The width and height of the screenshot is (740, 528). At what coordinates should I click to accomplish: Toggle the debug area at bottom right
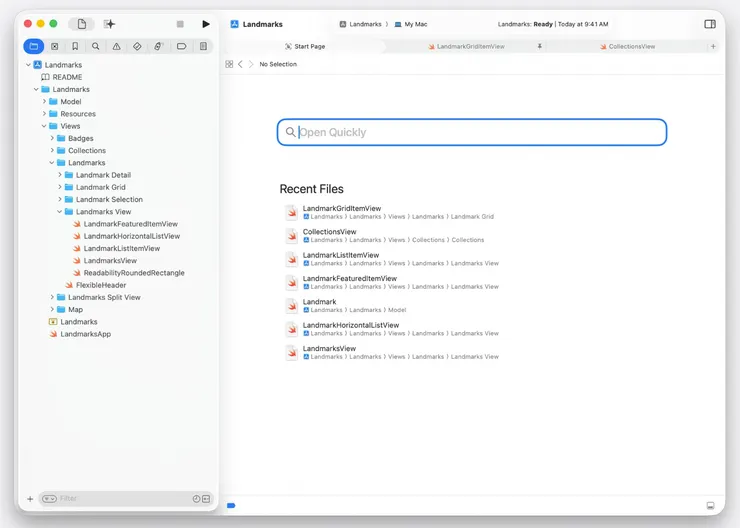pos(710,505)
